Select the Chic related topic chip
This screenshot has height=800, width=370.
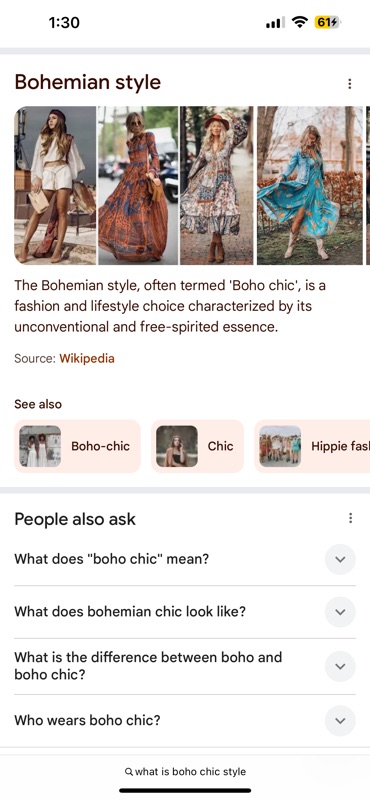[198, 446]
